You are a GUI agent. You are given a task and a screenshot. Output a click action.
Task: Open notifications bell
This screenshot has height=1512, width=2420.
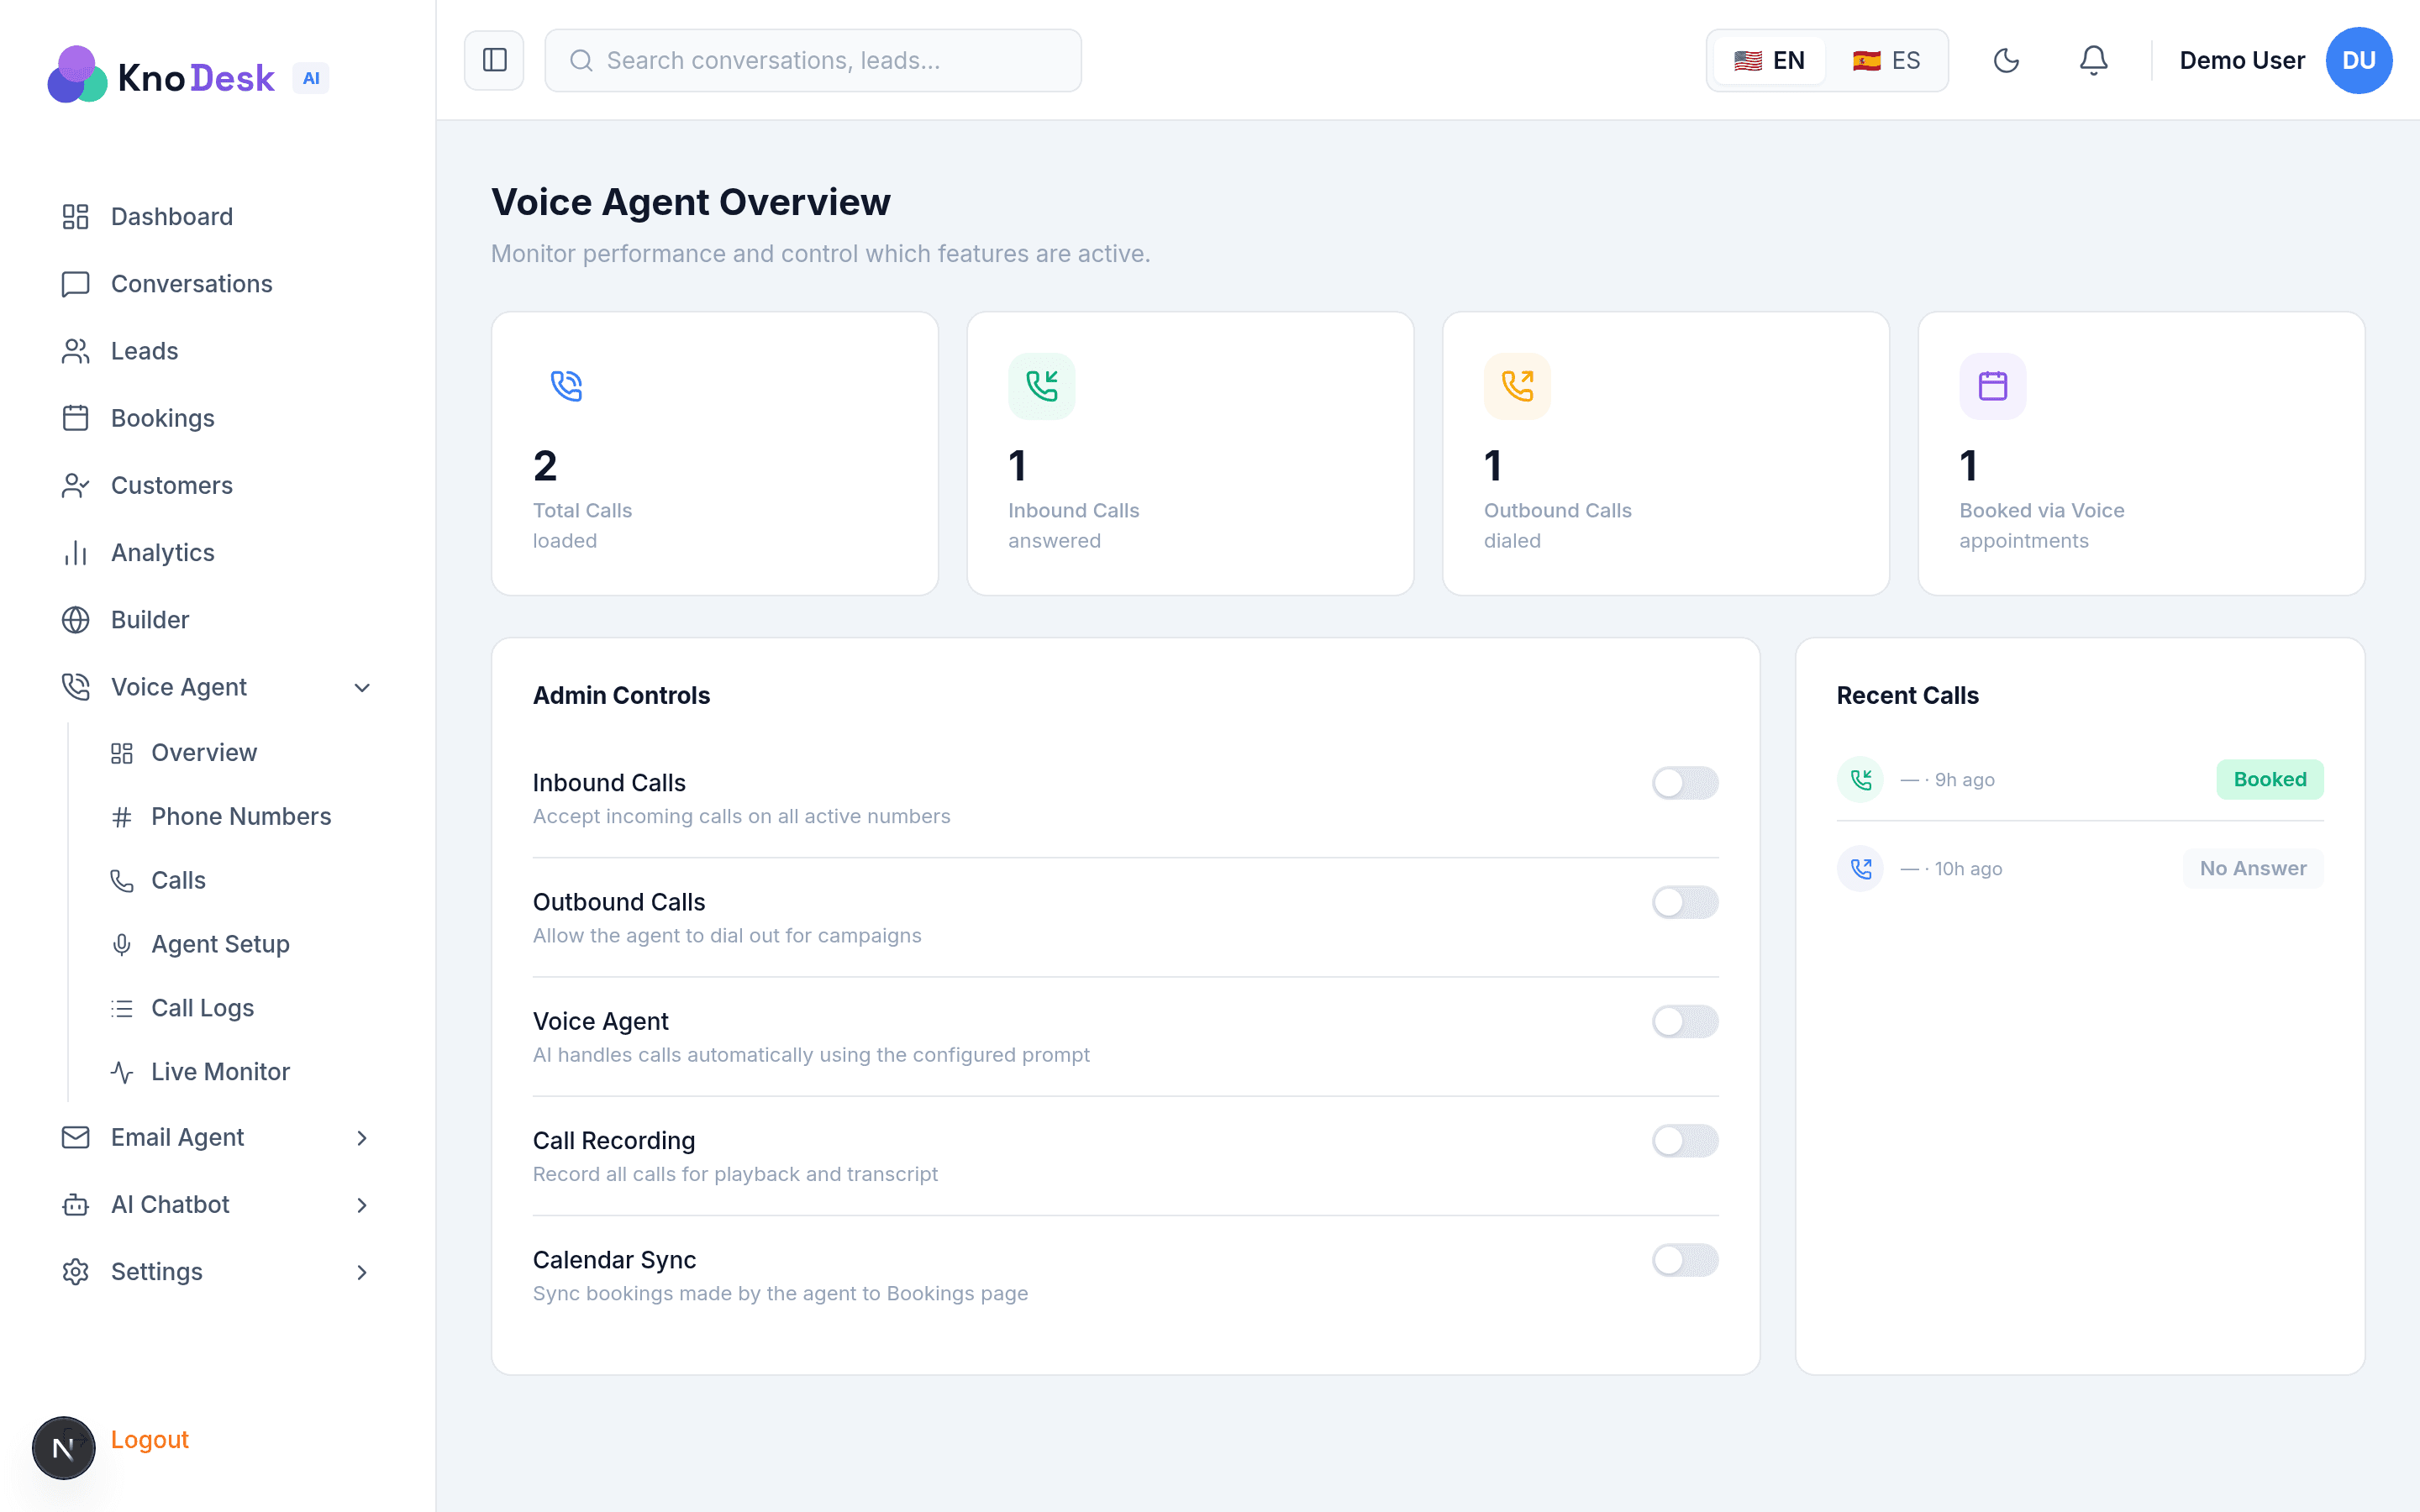click(2093, 60)
